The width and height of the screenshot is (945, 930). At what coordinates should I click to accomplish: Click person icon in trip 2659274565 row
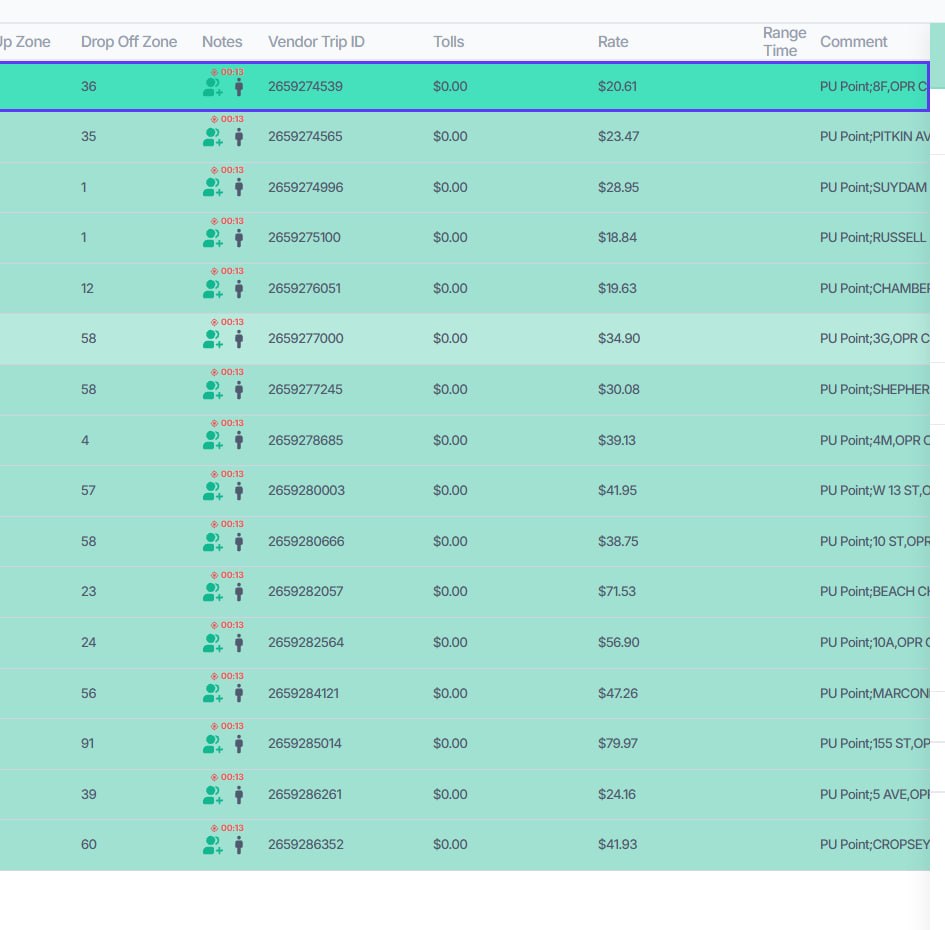239,137
